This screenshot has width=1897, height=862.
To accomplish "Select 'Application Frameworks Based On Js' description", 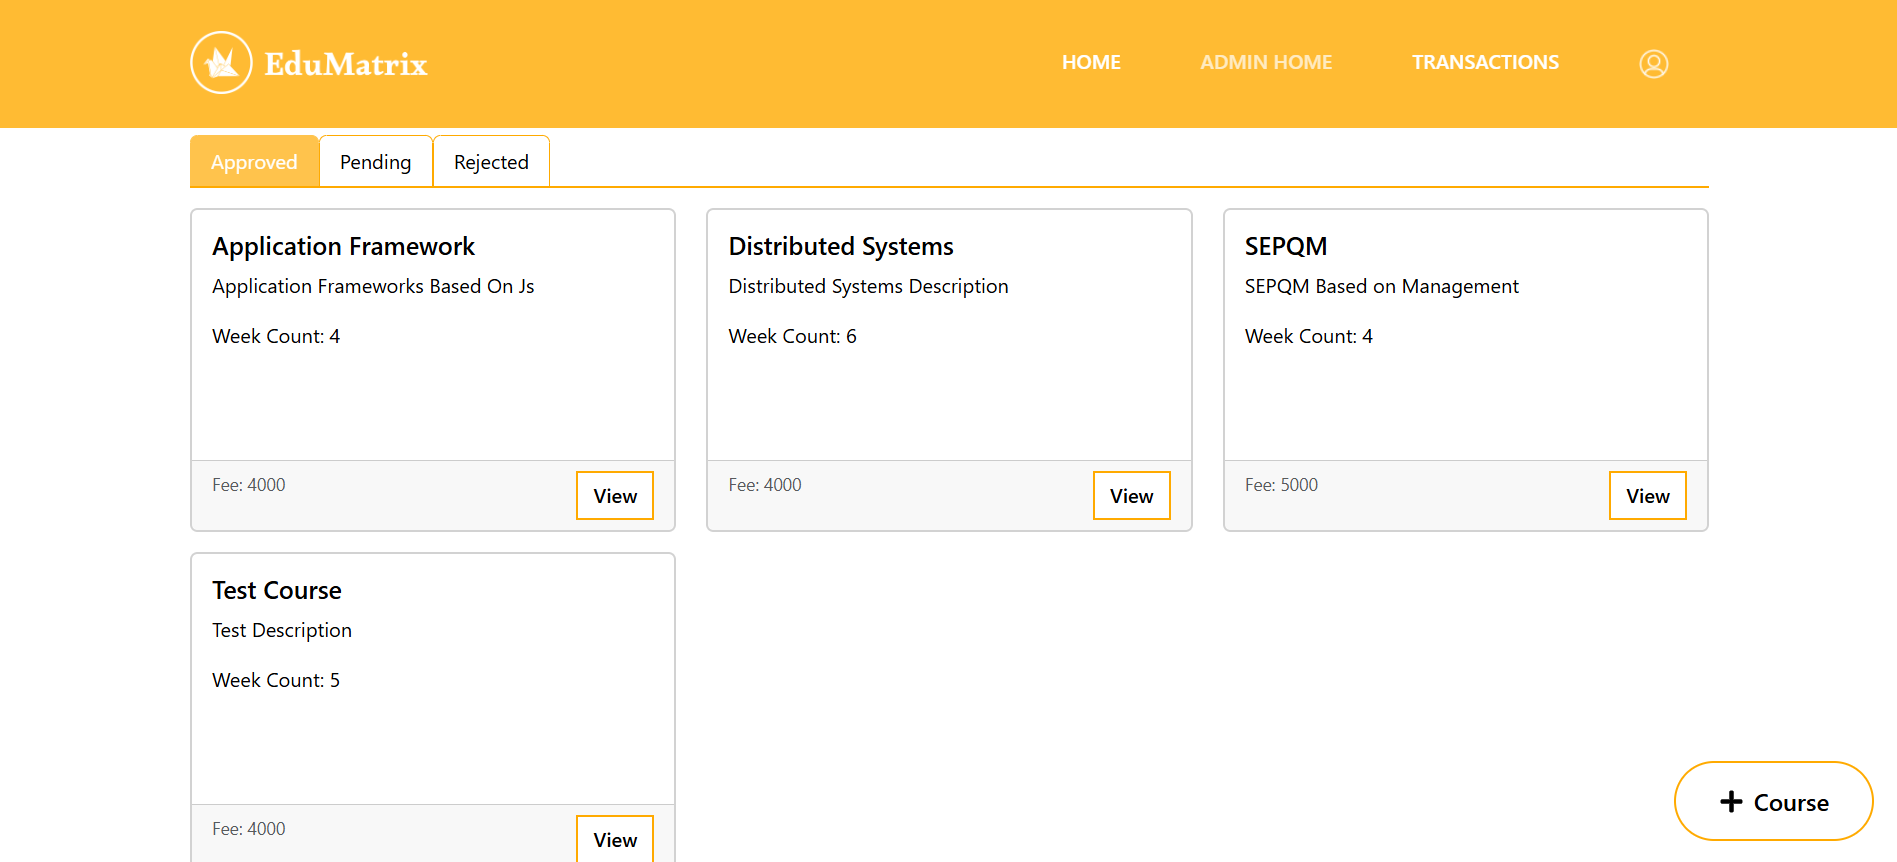I will pyautogui.click(x=373, y=286).
